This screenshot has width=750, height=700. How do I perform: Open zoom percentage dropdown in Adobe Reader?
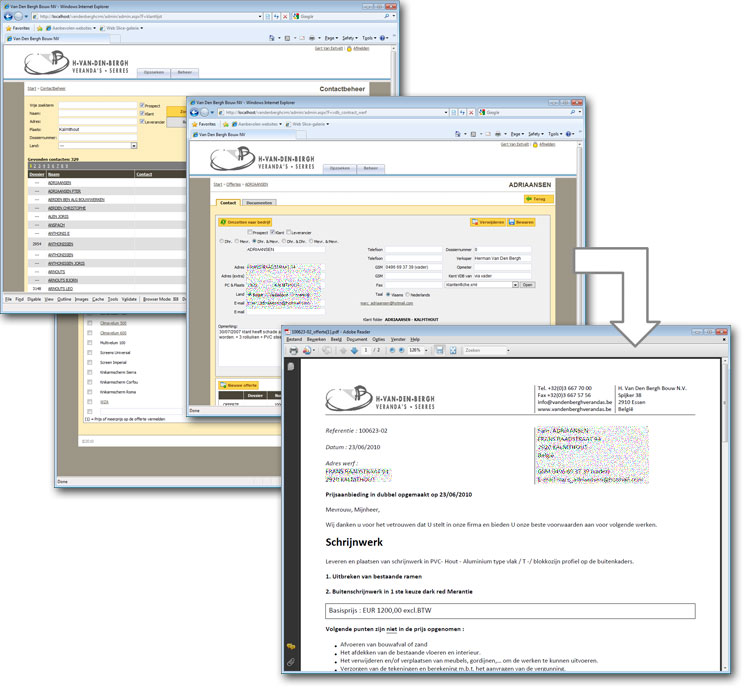tap(426, 351)
